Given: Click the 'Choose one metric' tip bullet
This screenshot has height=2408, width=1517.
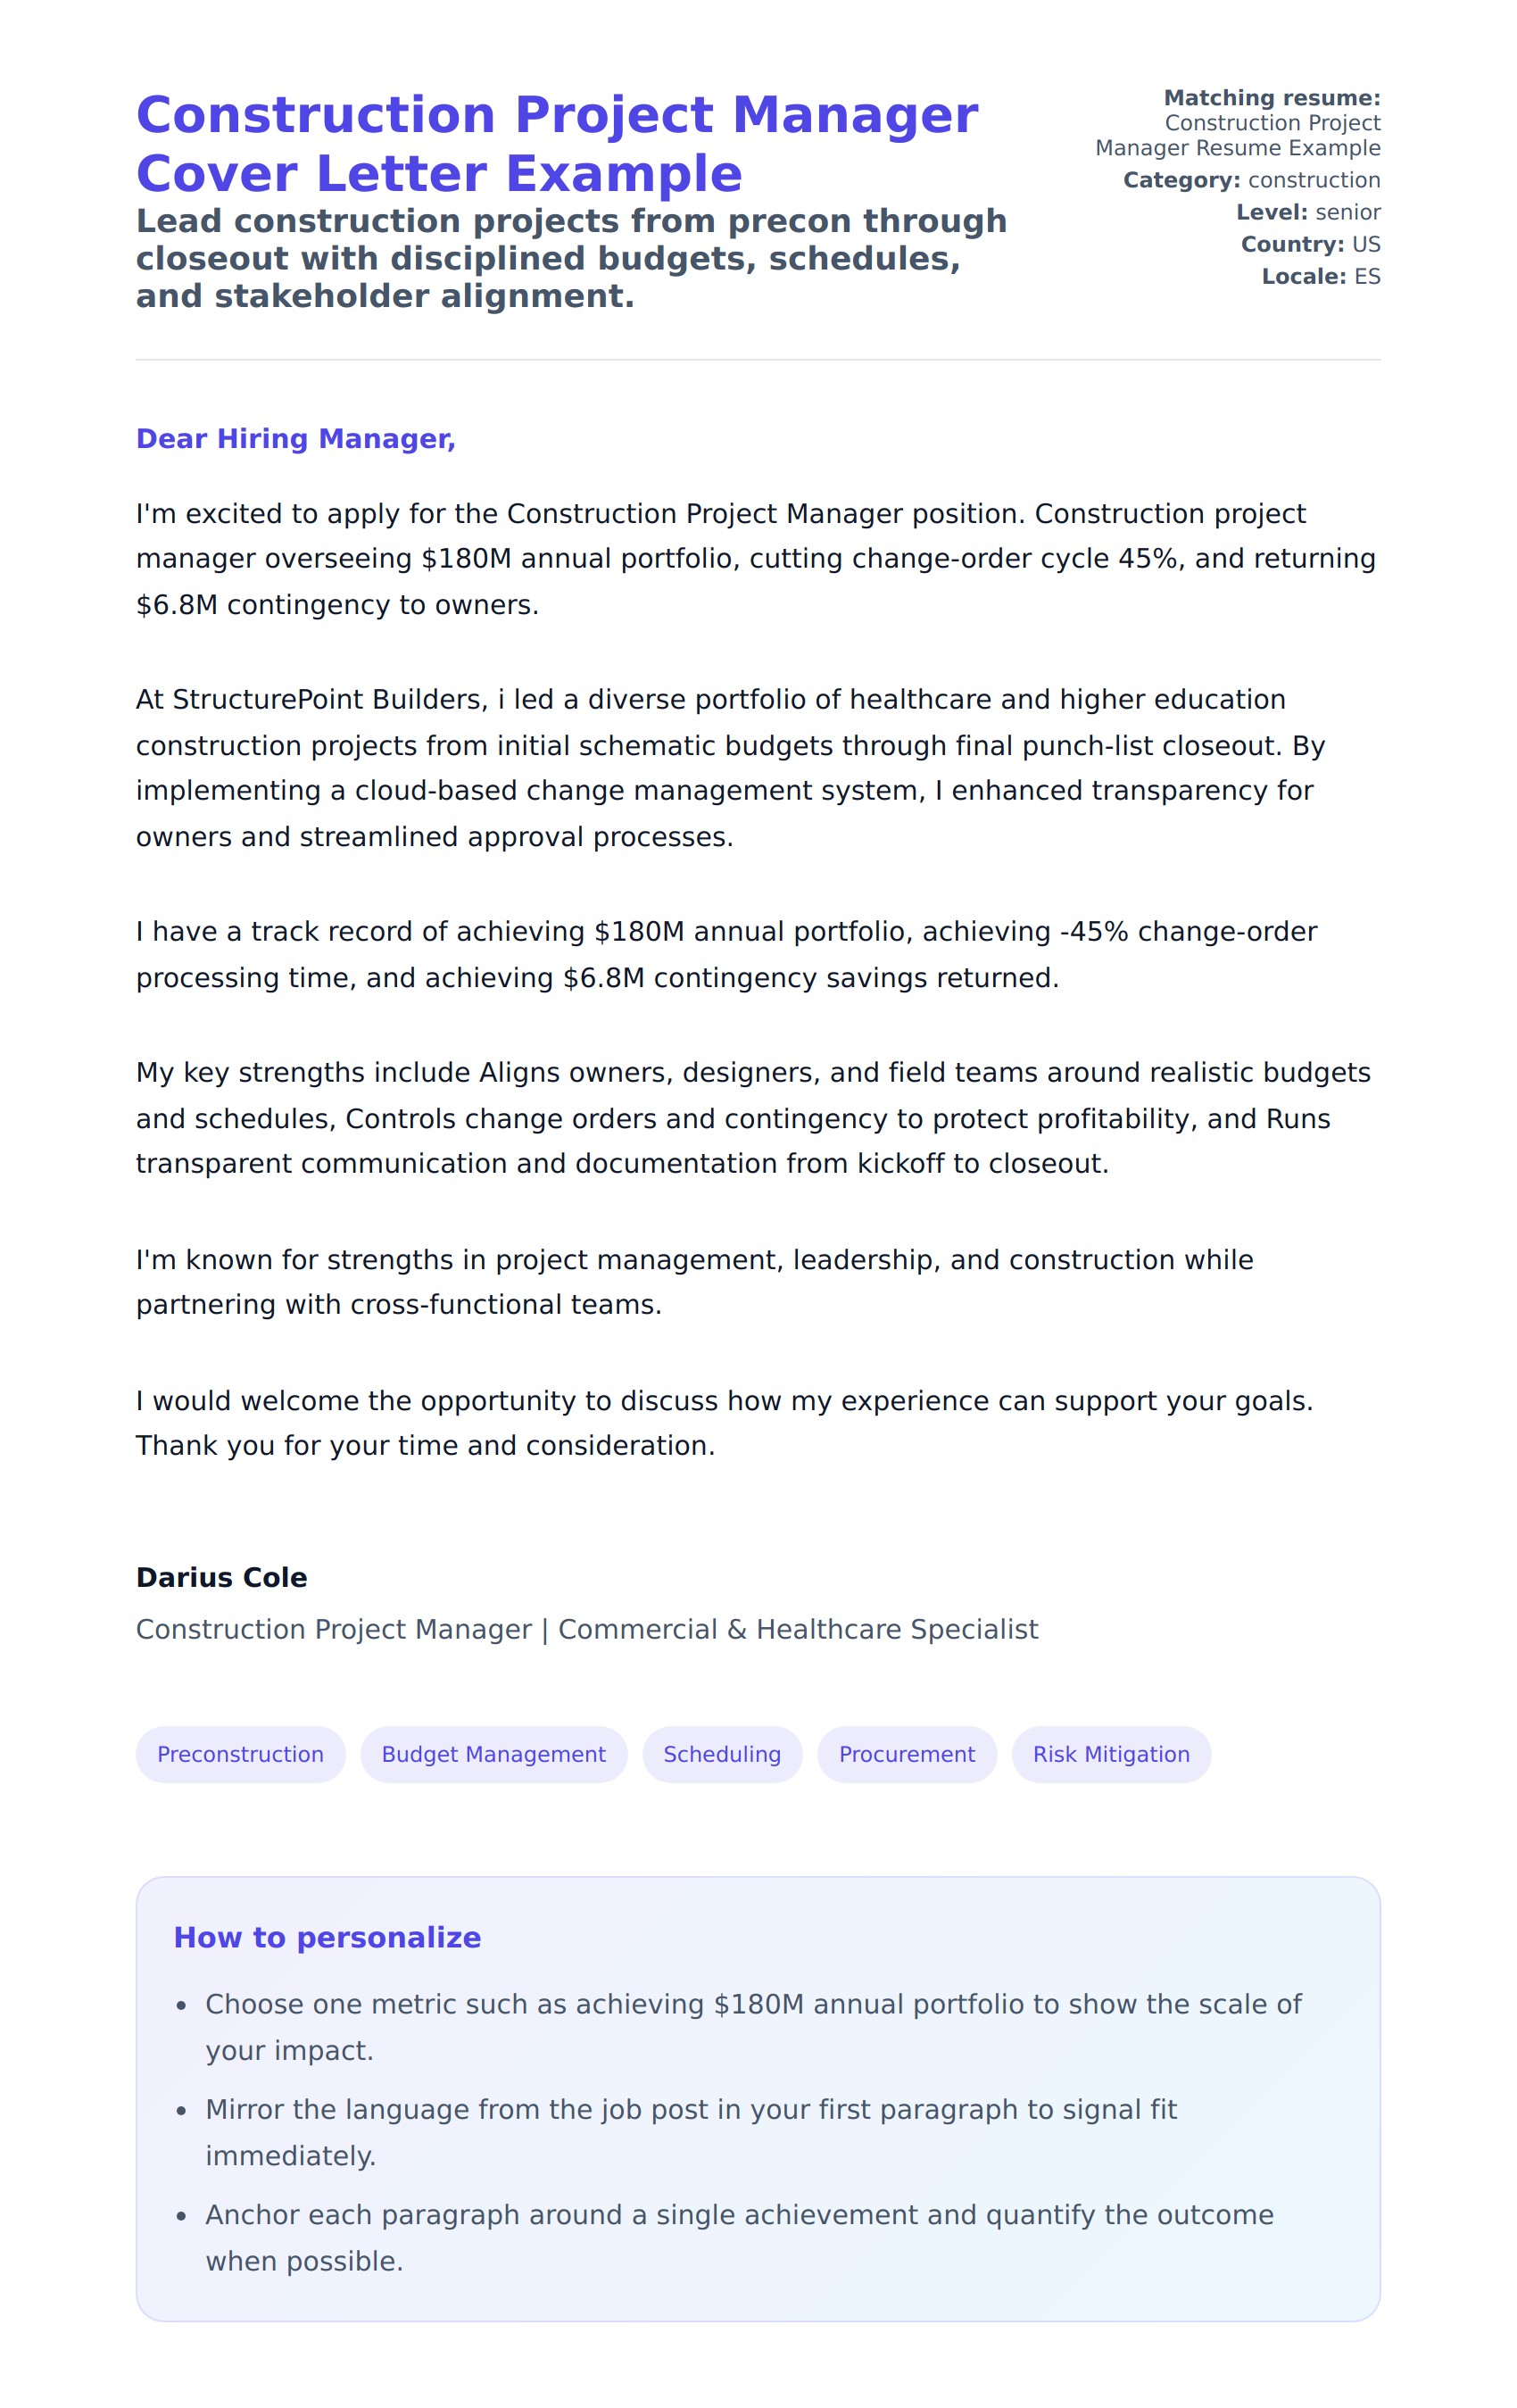Looking at the screenshot, I should pos(752,2026).
